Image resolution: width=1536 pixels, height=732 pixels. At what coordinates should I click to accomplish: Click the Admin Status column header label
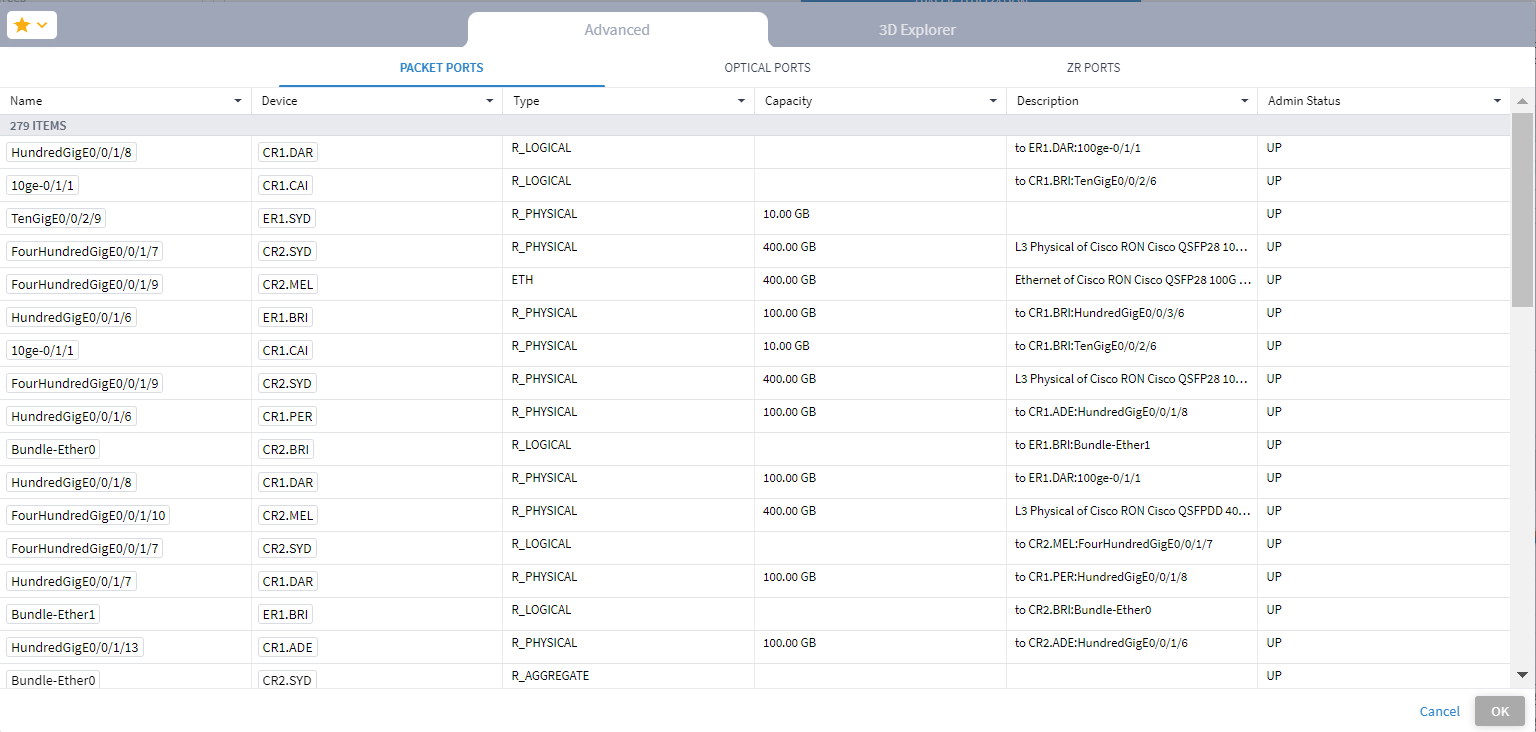(x=1304, y=101)
